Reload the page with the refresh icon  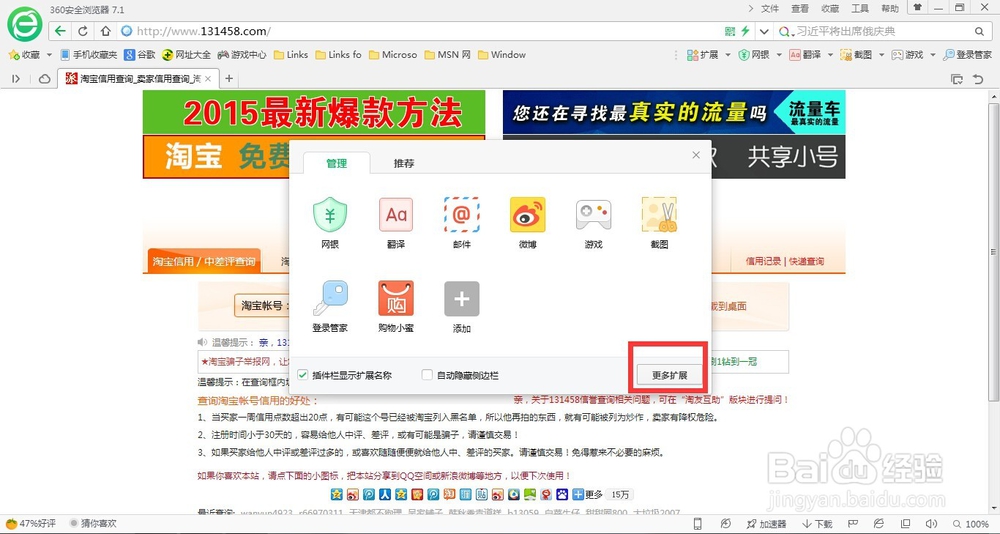[x=82, y=31]
